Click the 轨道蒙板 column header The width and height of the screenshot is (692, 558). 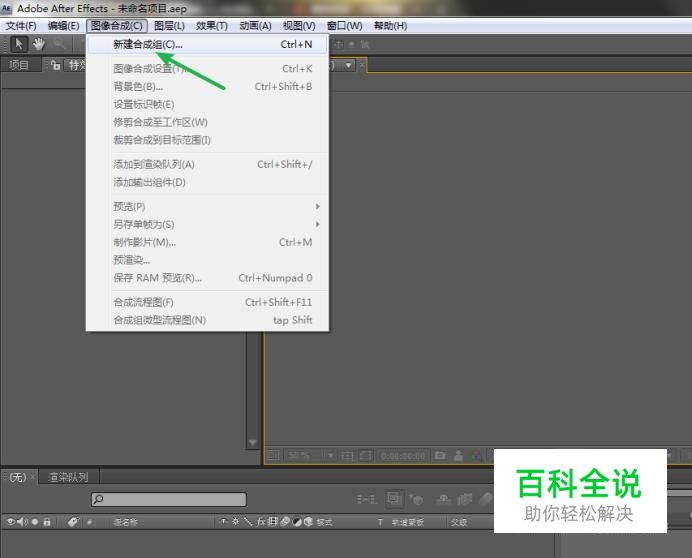point(408,523)
